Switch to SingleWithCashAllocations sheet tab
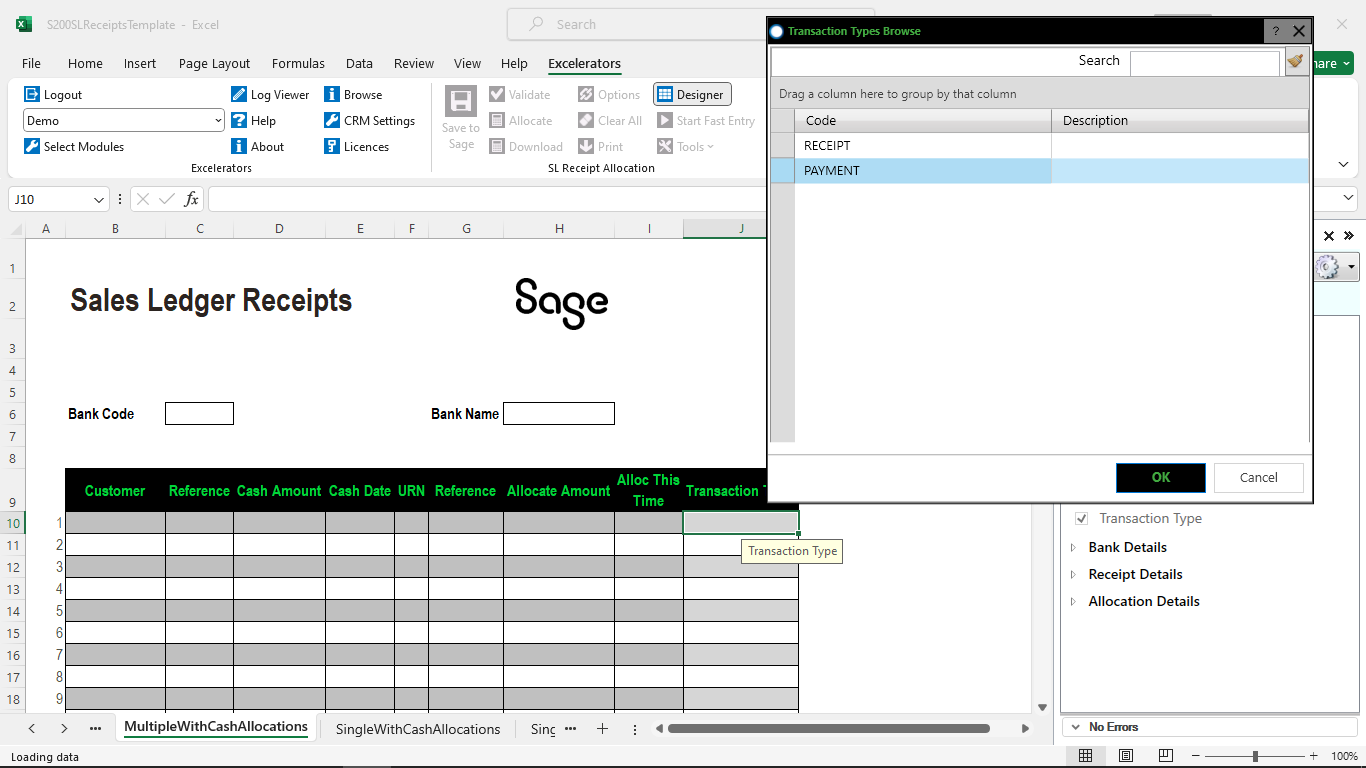 [x=418, y=729]
